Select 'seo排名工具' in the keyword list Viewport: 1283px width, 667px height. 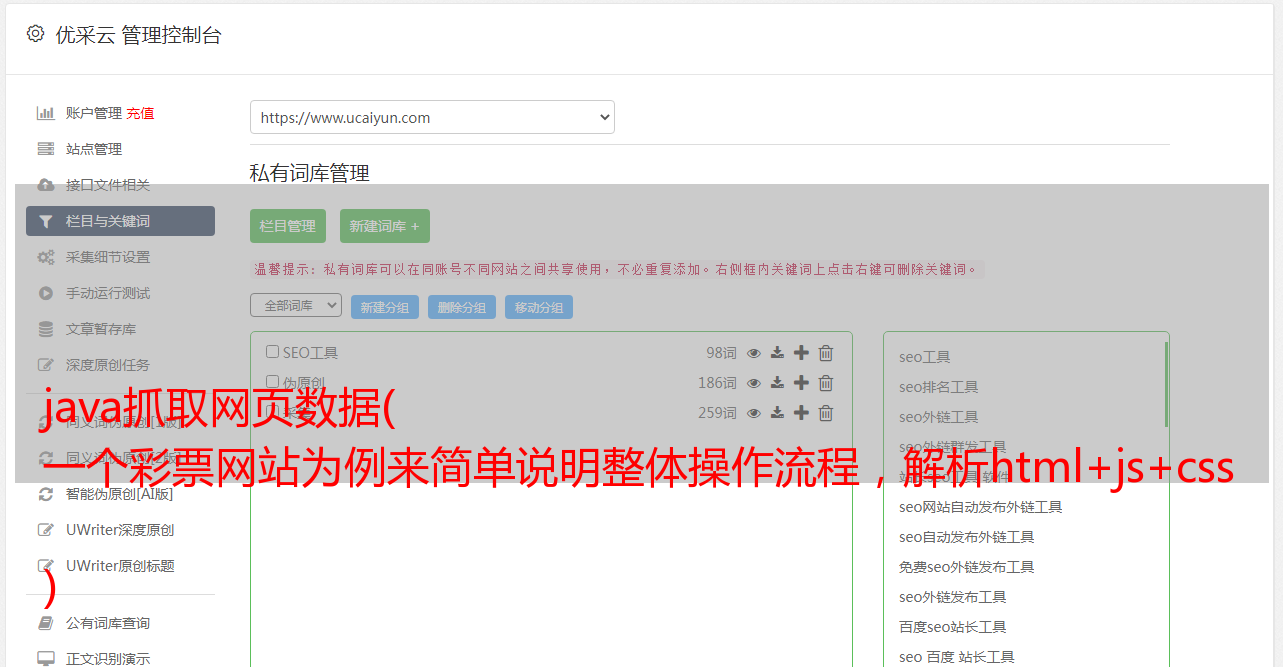coord(938,387)
